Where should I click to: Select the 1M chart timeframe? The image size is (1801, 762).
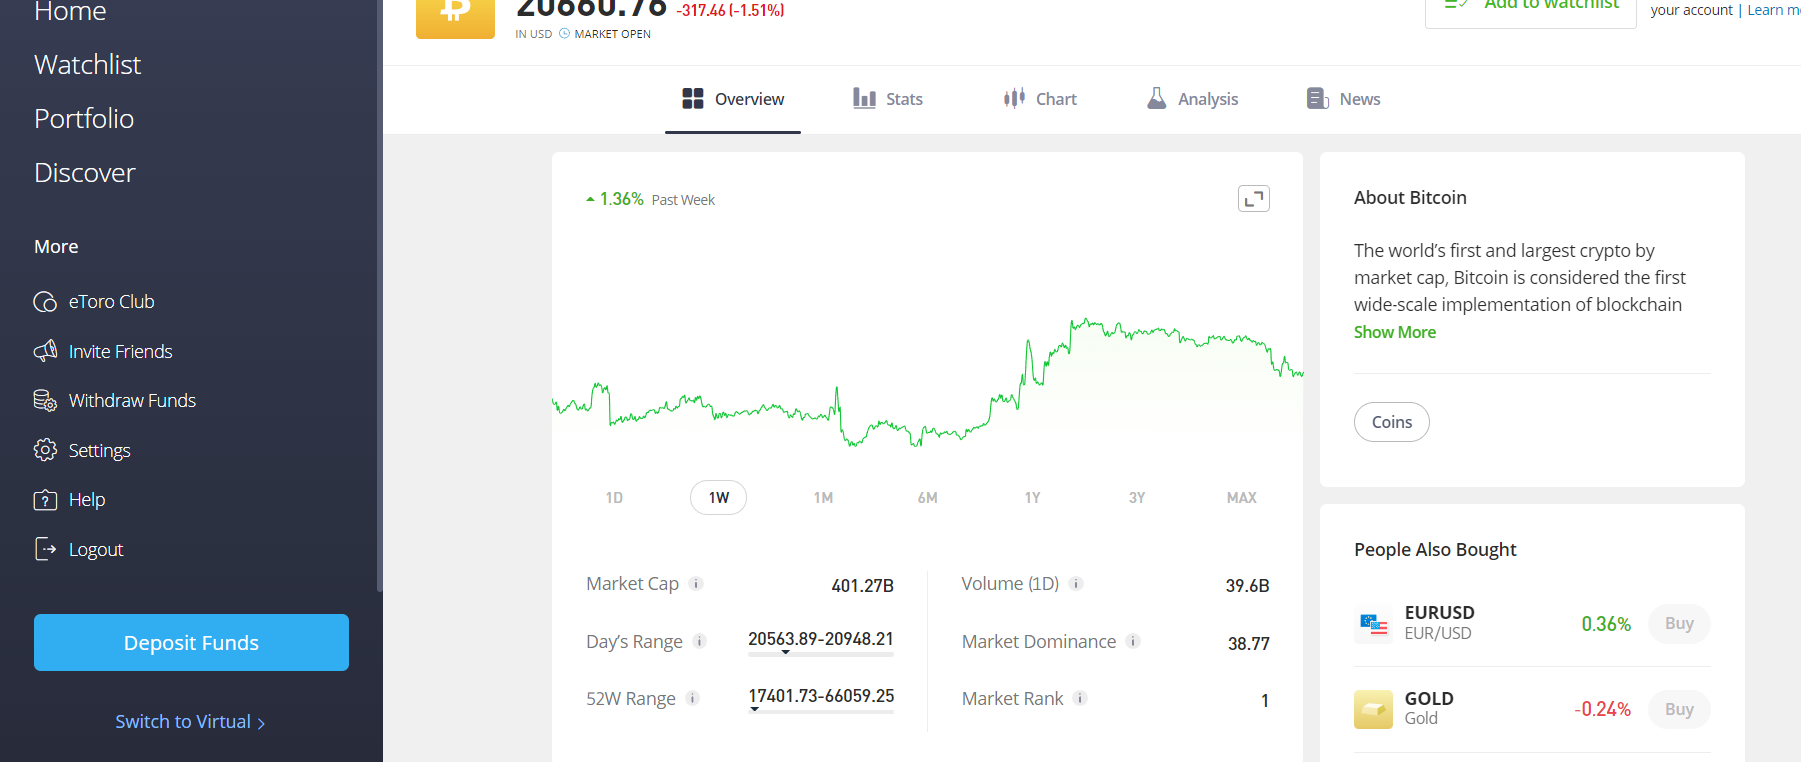coord(823,498)
